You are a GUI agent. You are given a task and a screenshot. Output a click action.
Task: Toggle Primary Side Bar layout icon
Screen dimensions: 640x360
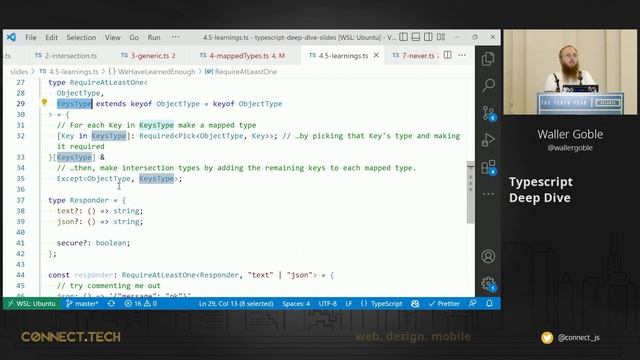click(403, 37)
